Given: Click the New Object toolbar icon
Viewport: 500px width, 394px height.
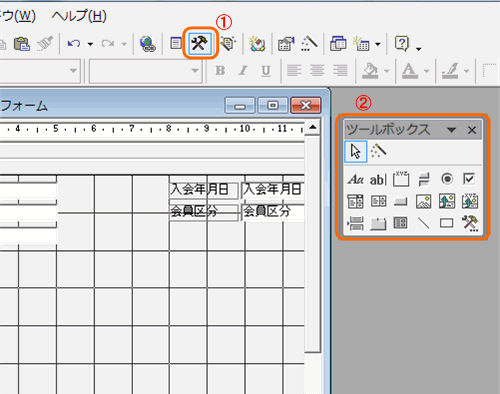Looking at the screenshot, I should (362, 43).
